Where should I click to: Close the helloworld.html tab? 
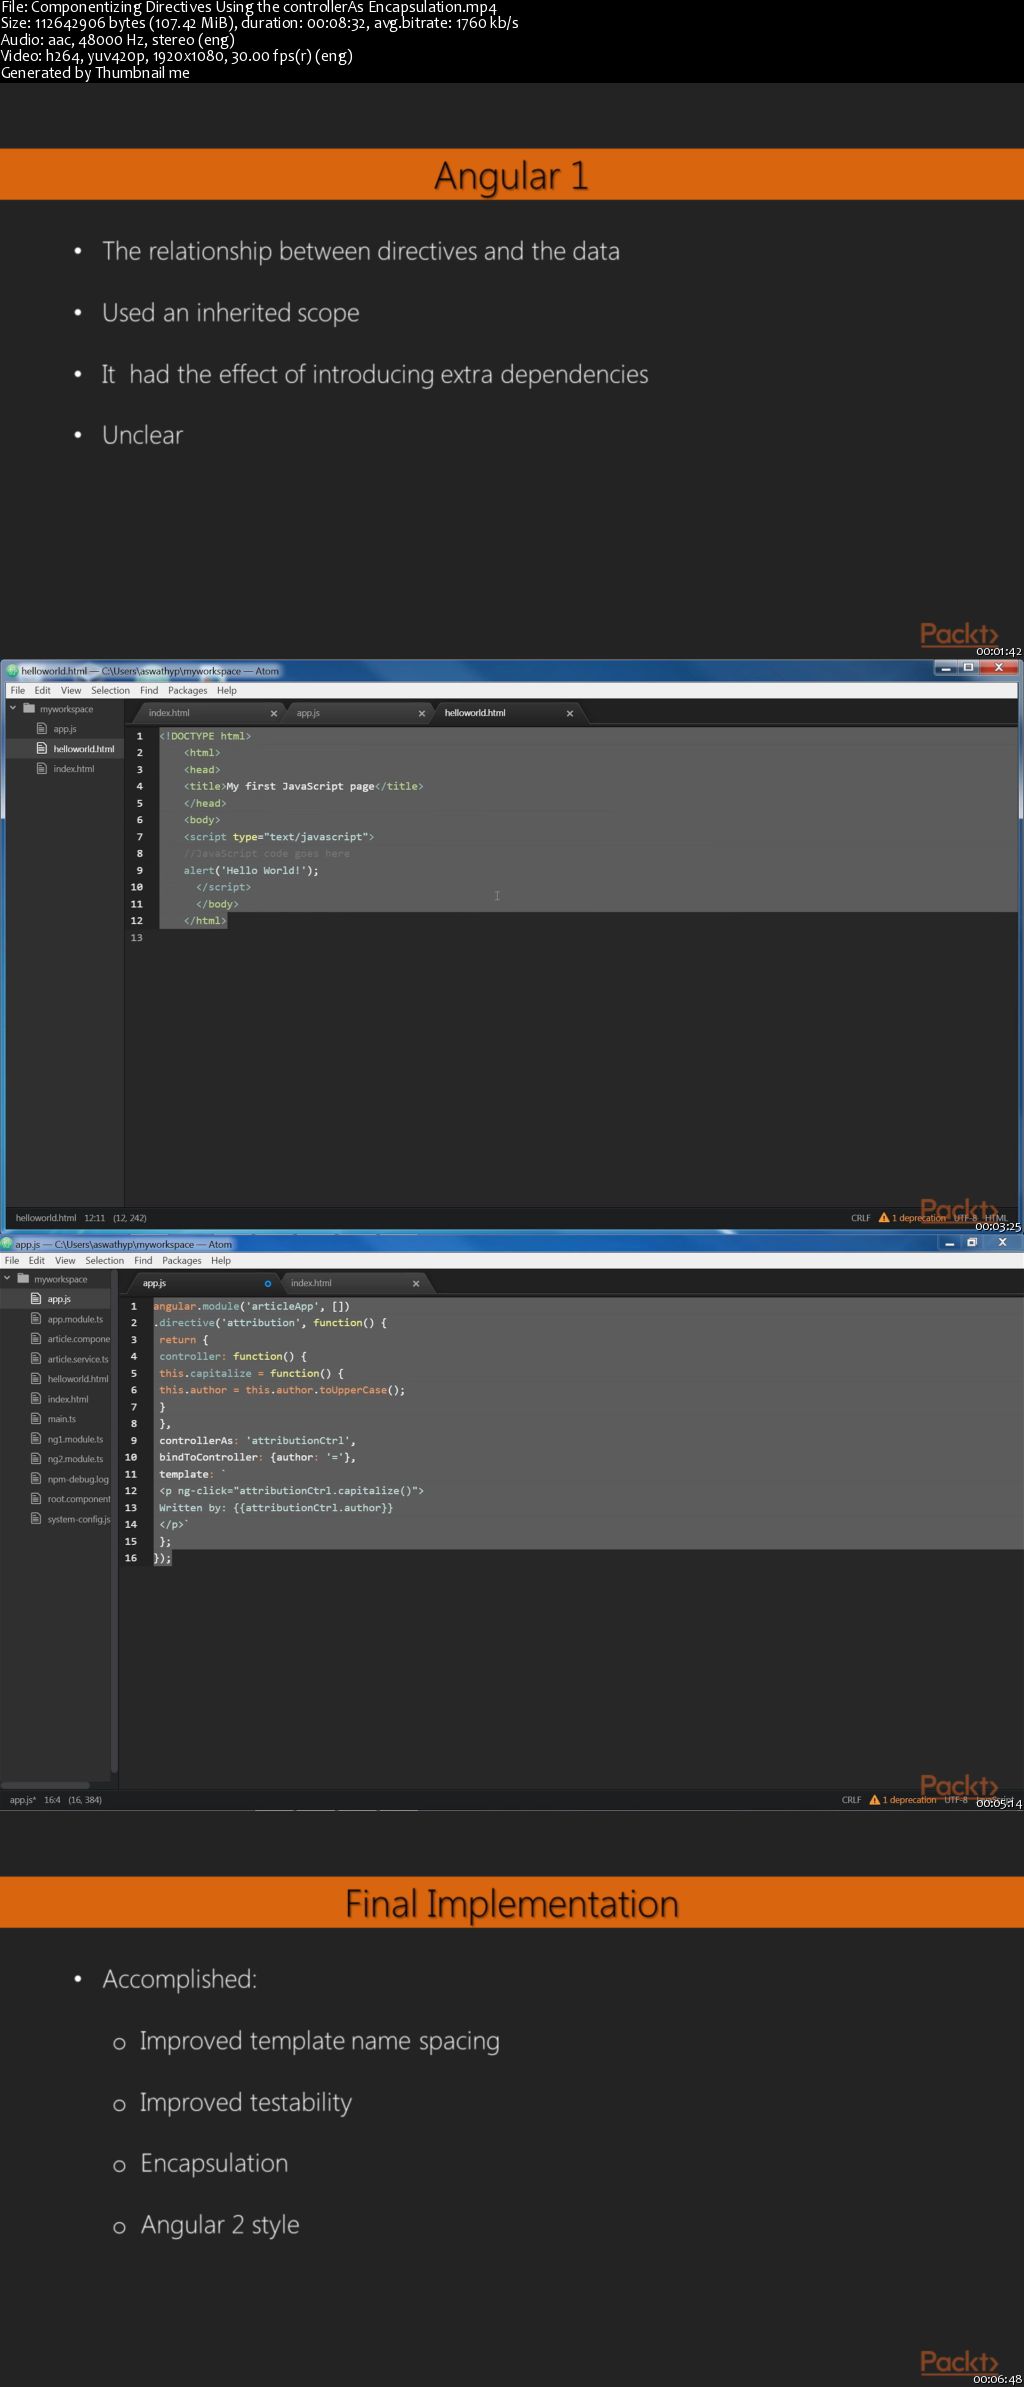click(x=570, y=713)
